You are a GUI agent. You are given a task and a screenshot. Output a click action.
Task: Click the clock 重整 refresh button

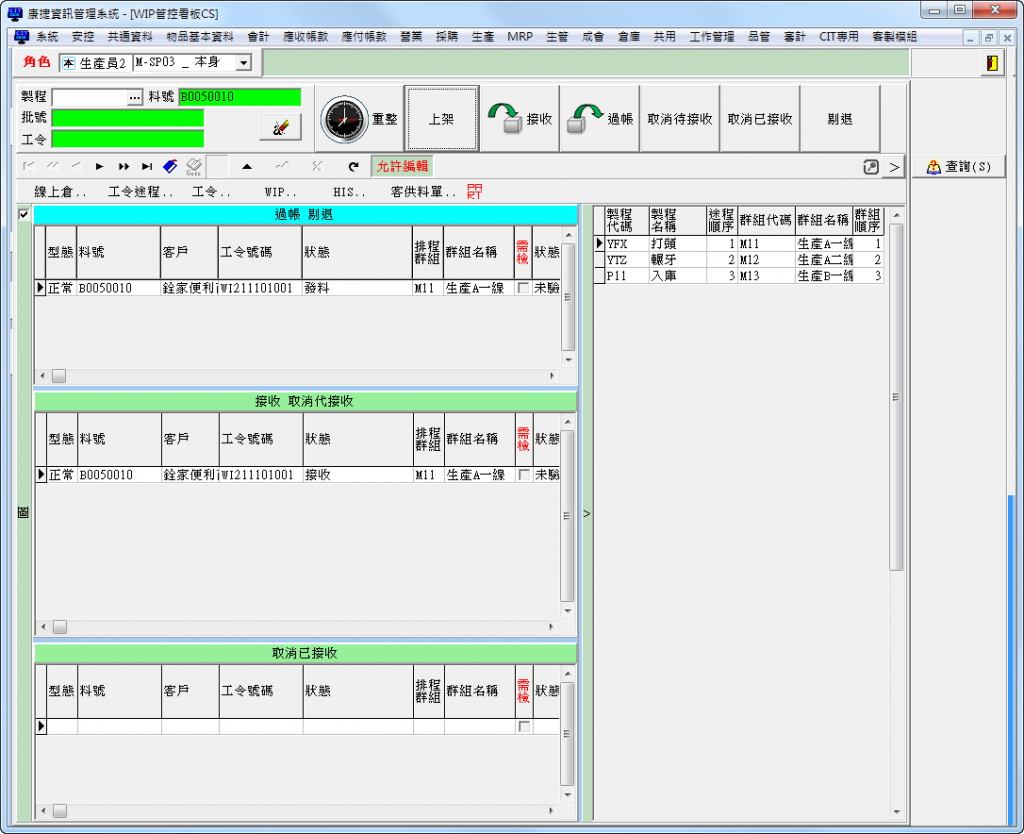click(x=357, y=118)
